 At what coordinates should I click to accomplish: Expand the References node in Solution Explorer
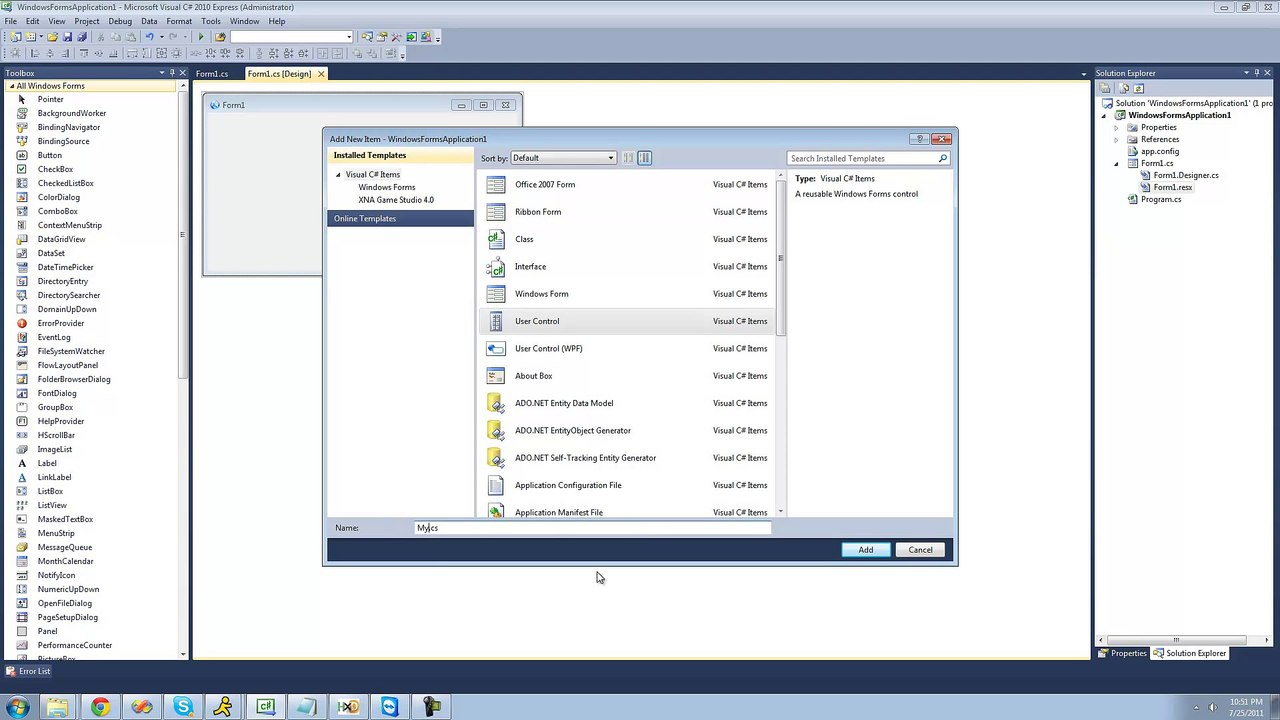[1117, 140]
